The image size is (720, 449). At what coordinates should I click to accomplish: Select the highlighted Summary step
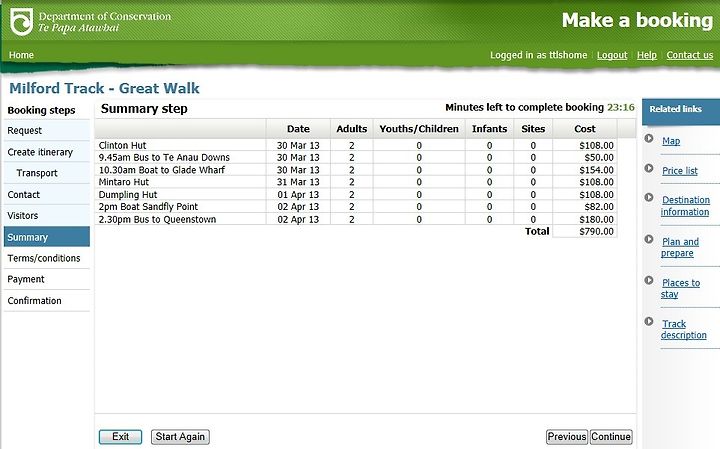tap(46, 237)
